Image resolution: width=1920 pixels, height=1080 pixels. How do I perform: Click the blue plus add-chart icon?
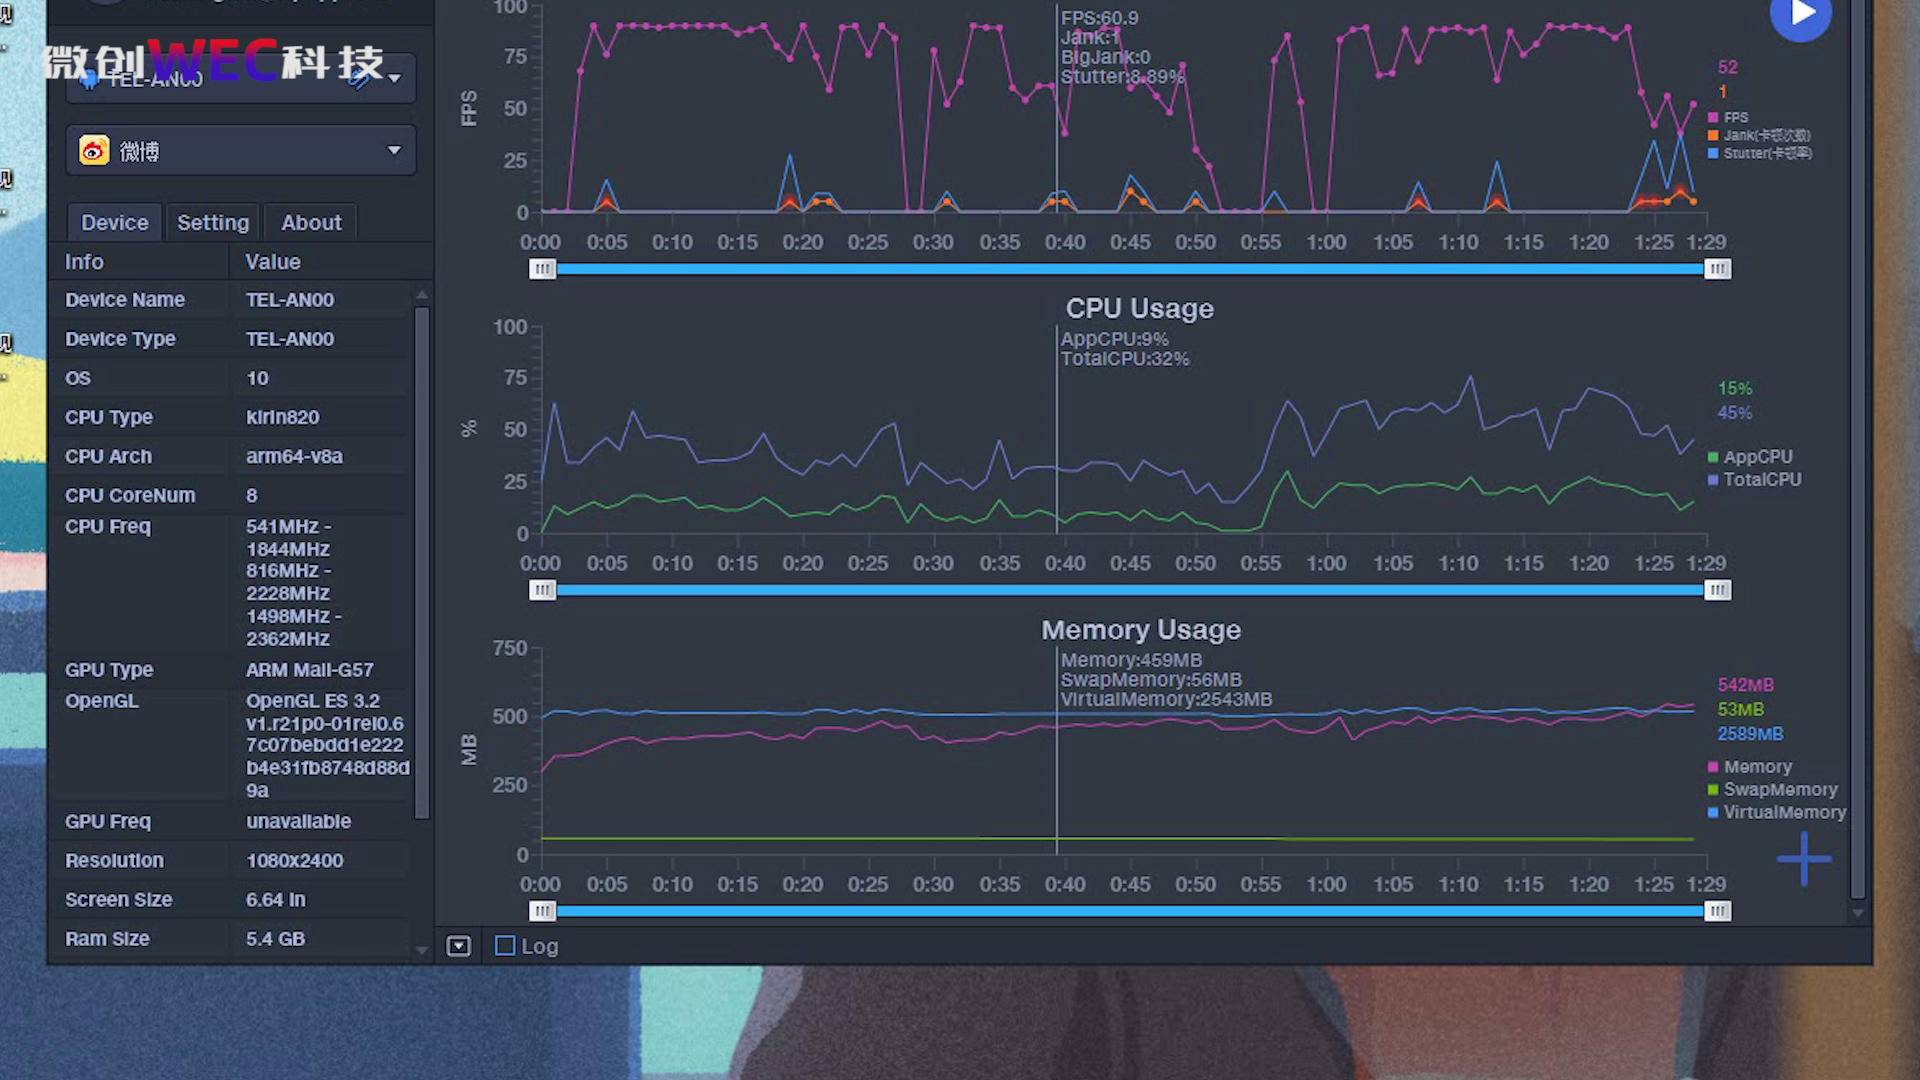pos(1804,859)
